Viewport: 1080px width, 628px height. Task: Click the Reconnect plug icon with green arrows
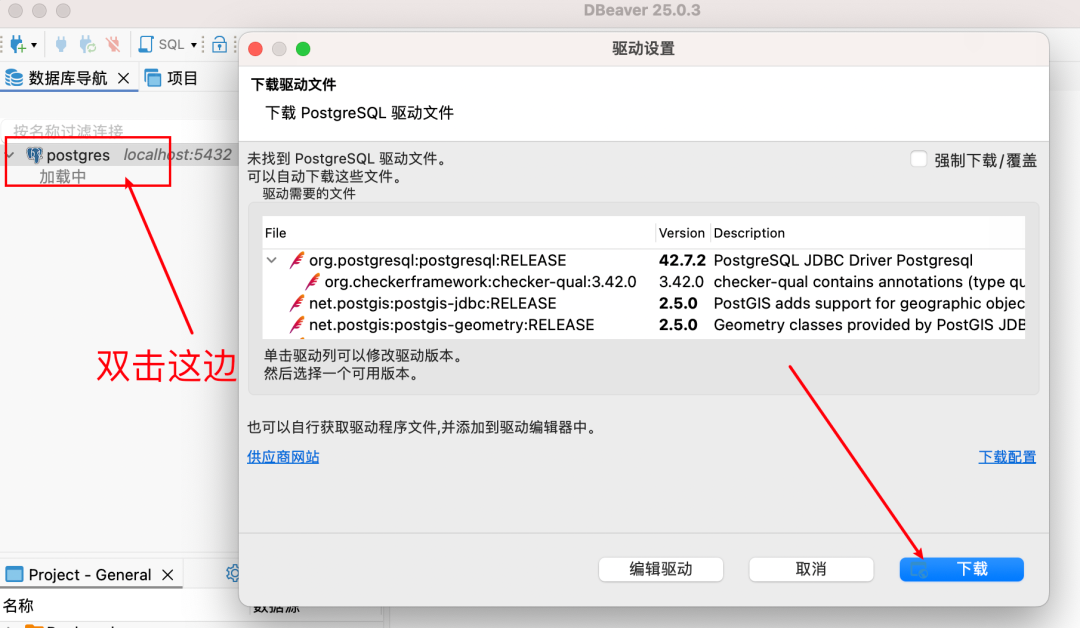[87, 45]
